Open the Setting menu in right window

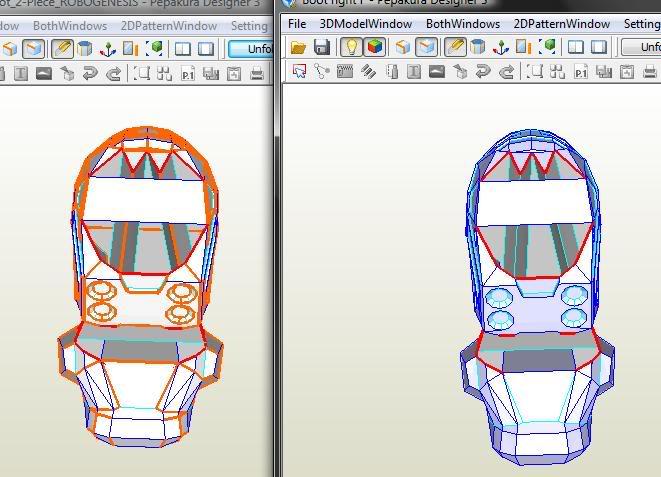pyautogui.click(x=642, y=24)
